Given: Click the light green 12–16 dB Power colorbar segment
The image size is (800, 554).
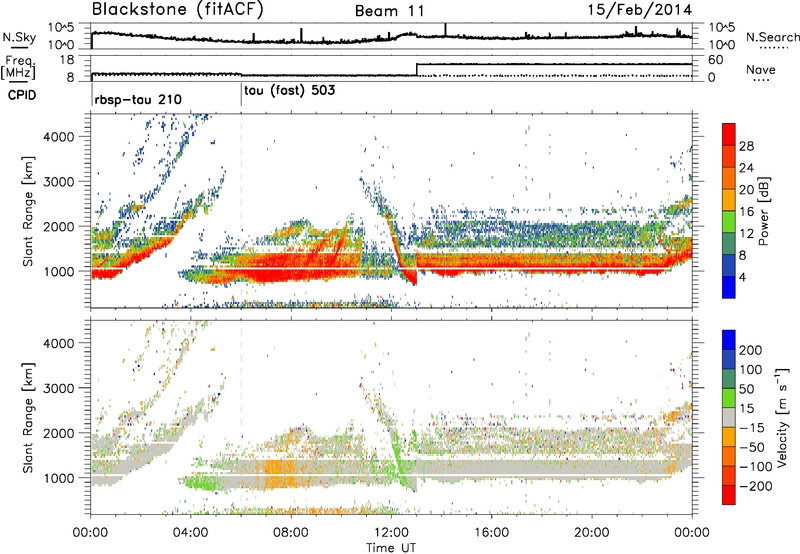Looking at the screenshot, I should 729,222.
